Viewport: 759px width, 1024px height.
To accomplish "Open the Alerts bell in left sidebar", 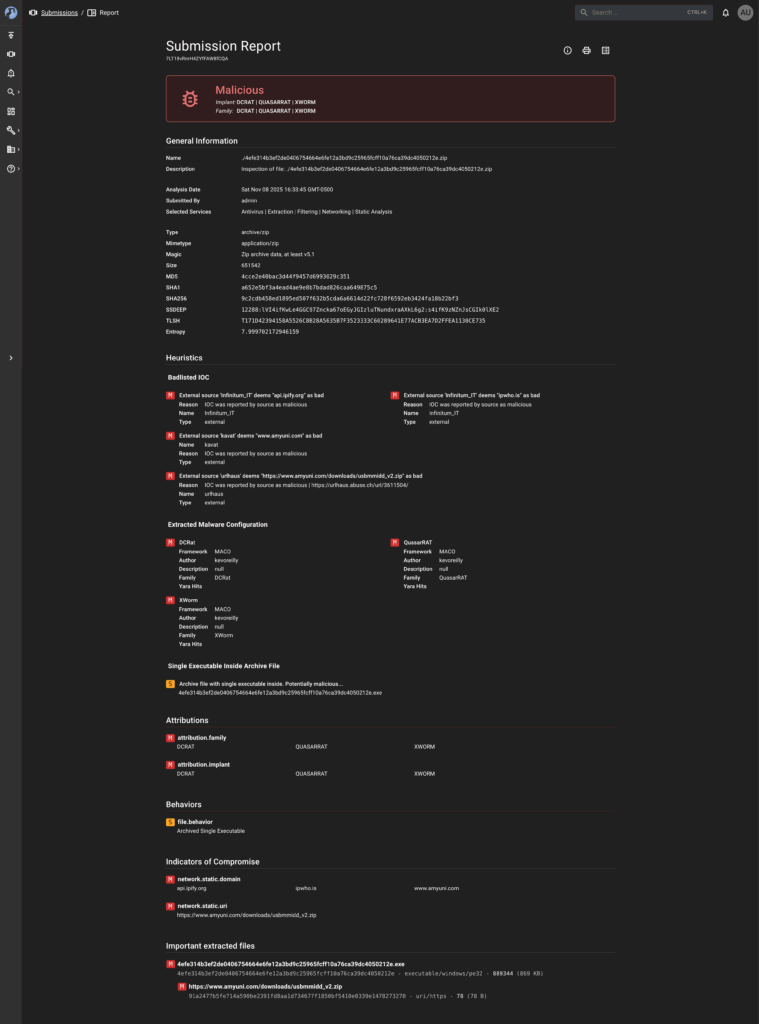I will point(11,73).
